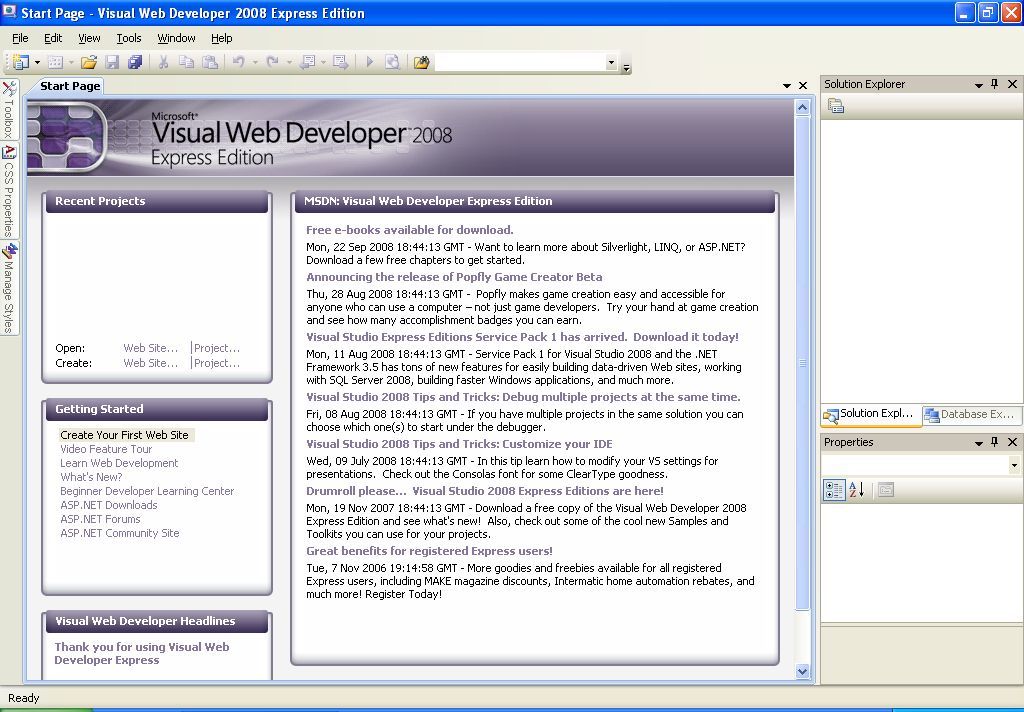The height and width of the screenshot is (712, 1024).
Task: Open Solution Explorer window position dropdown
Action: 979,85
